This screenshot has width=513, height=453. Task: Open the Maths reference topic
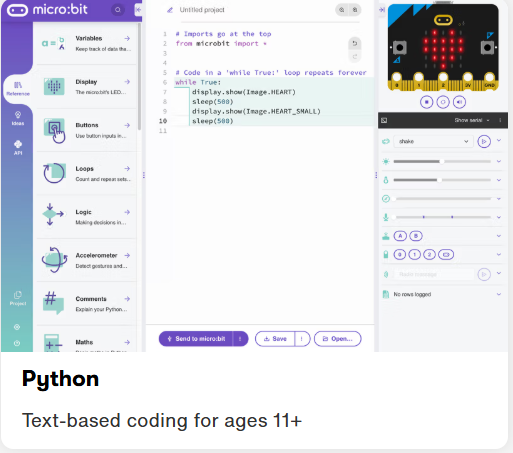click(87, 340)
